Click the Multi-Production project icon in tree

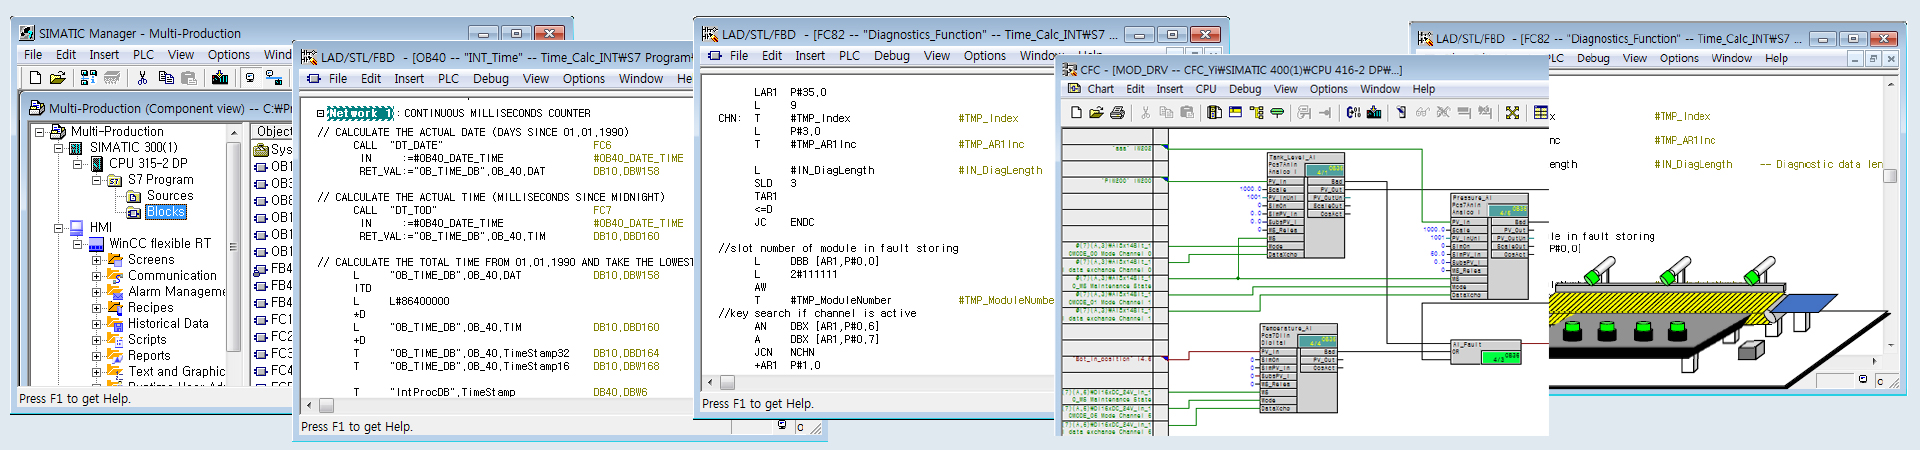coord(60,131)
